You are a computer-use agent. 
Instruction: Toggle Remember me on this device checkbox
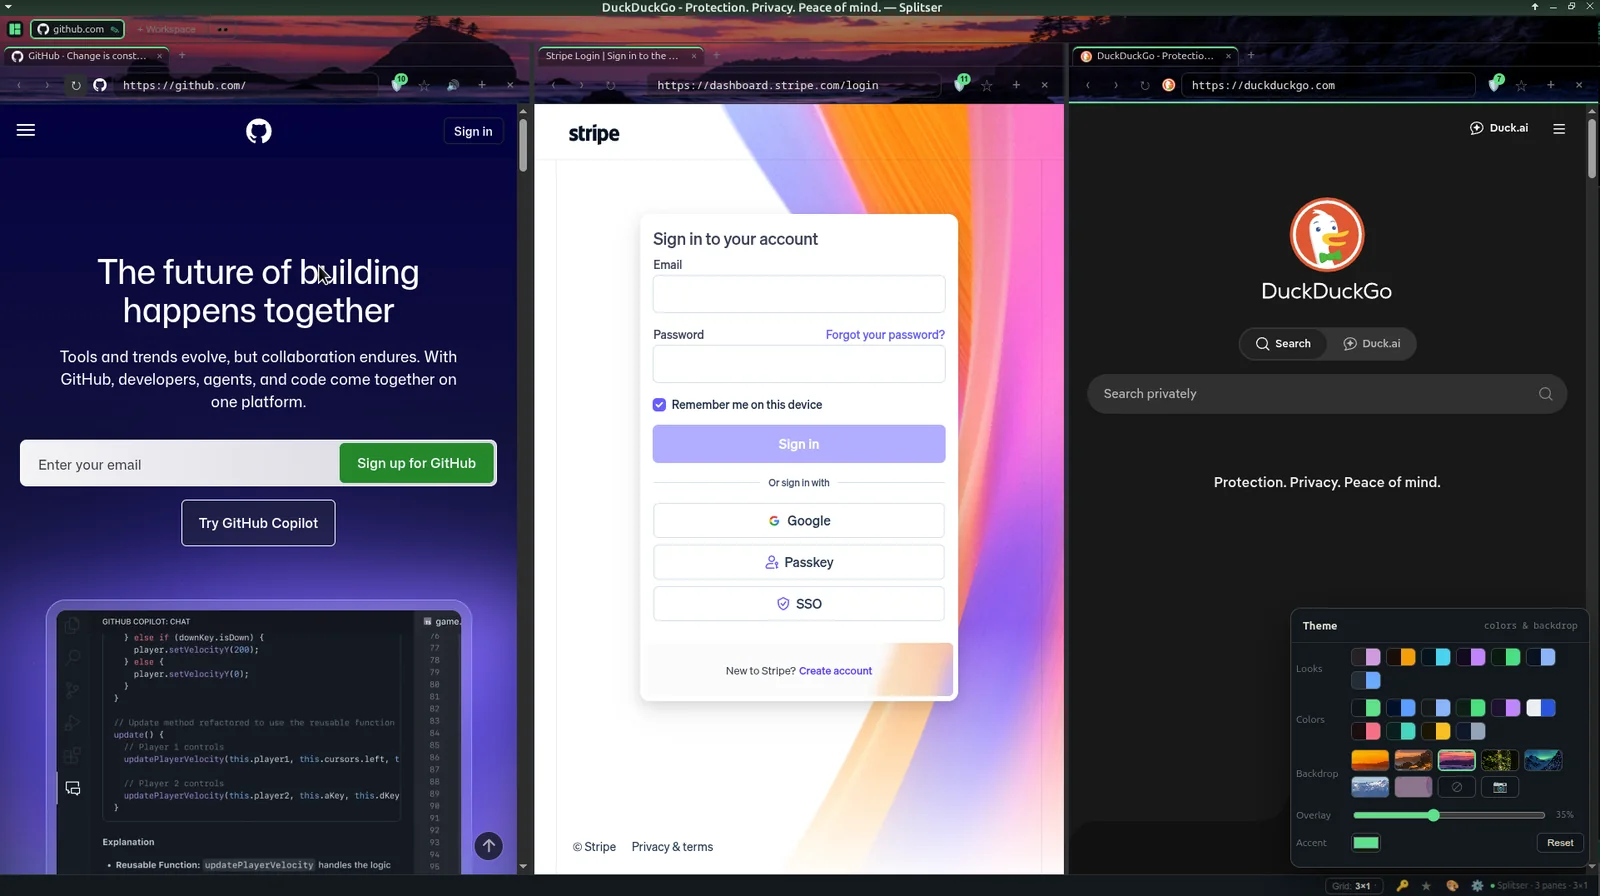(659, 405)
